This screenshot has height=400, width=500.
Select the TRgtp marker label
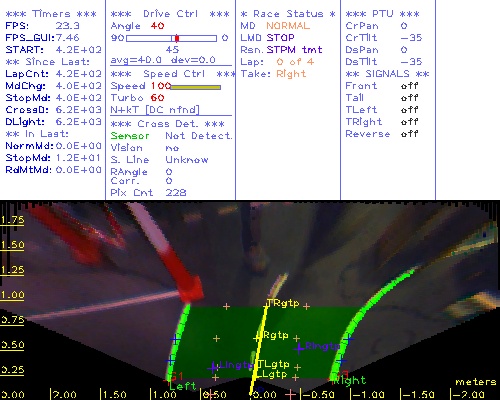point(283,303)
